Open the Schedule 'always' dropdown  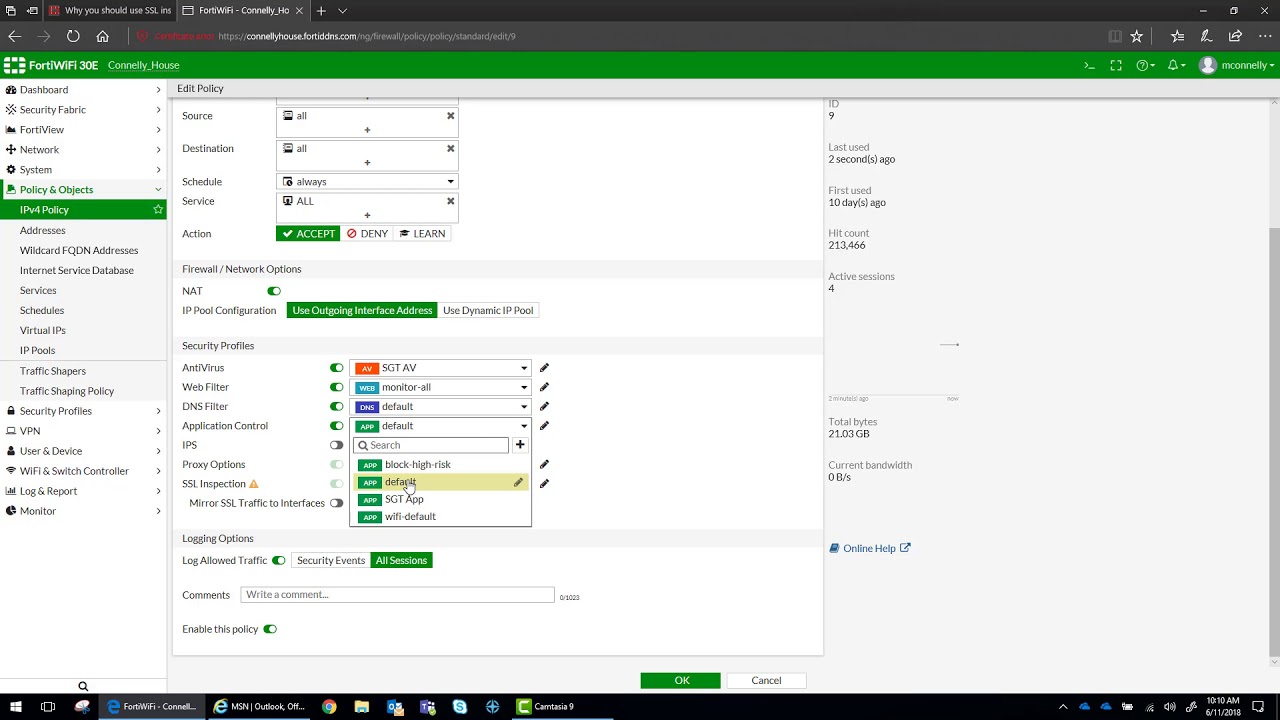[367, 182]
